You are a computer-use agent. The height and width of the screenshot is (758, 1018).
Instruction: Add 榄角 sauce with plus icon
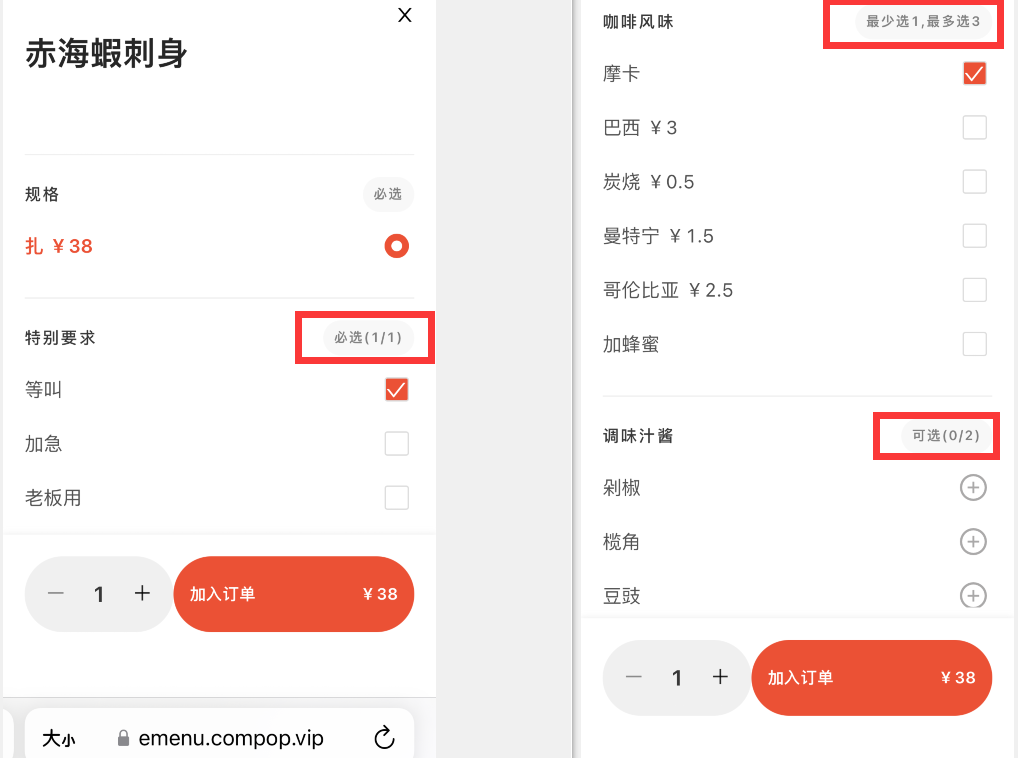point(973,542)
